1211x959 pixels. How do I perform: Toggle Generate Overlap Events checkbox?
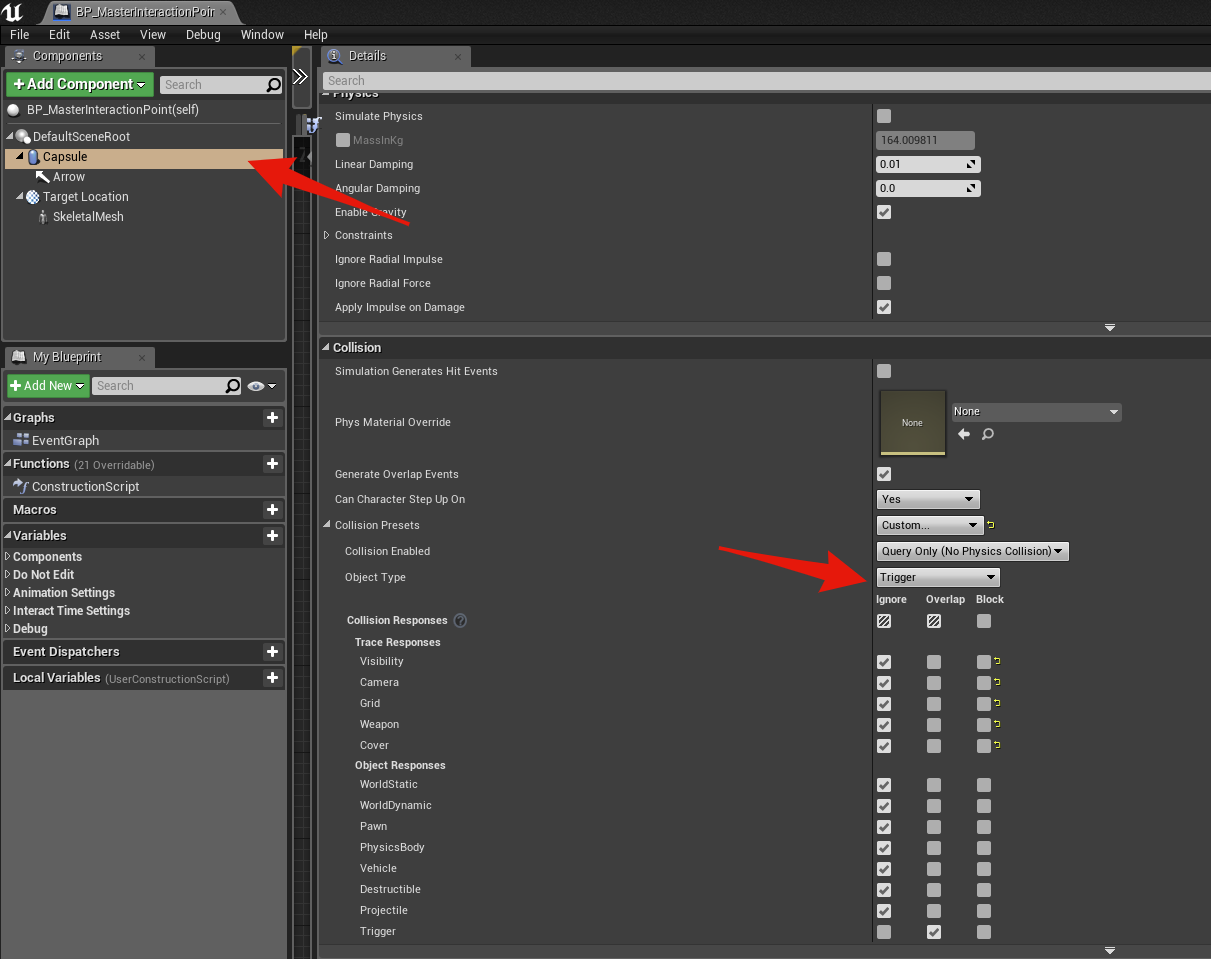[884, 474]
